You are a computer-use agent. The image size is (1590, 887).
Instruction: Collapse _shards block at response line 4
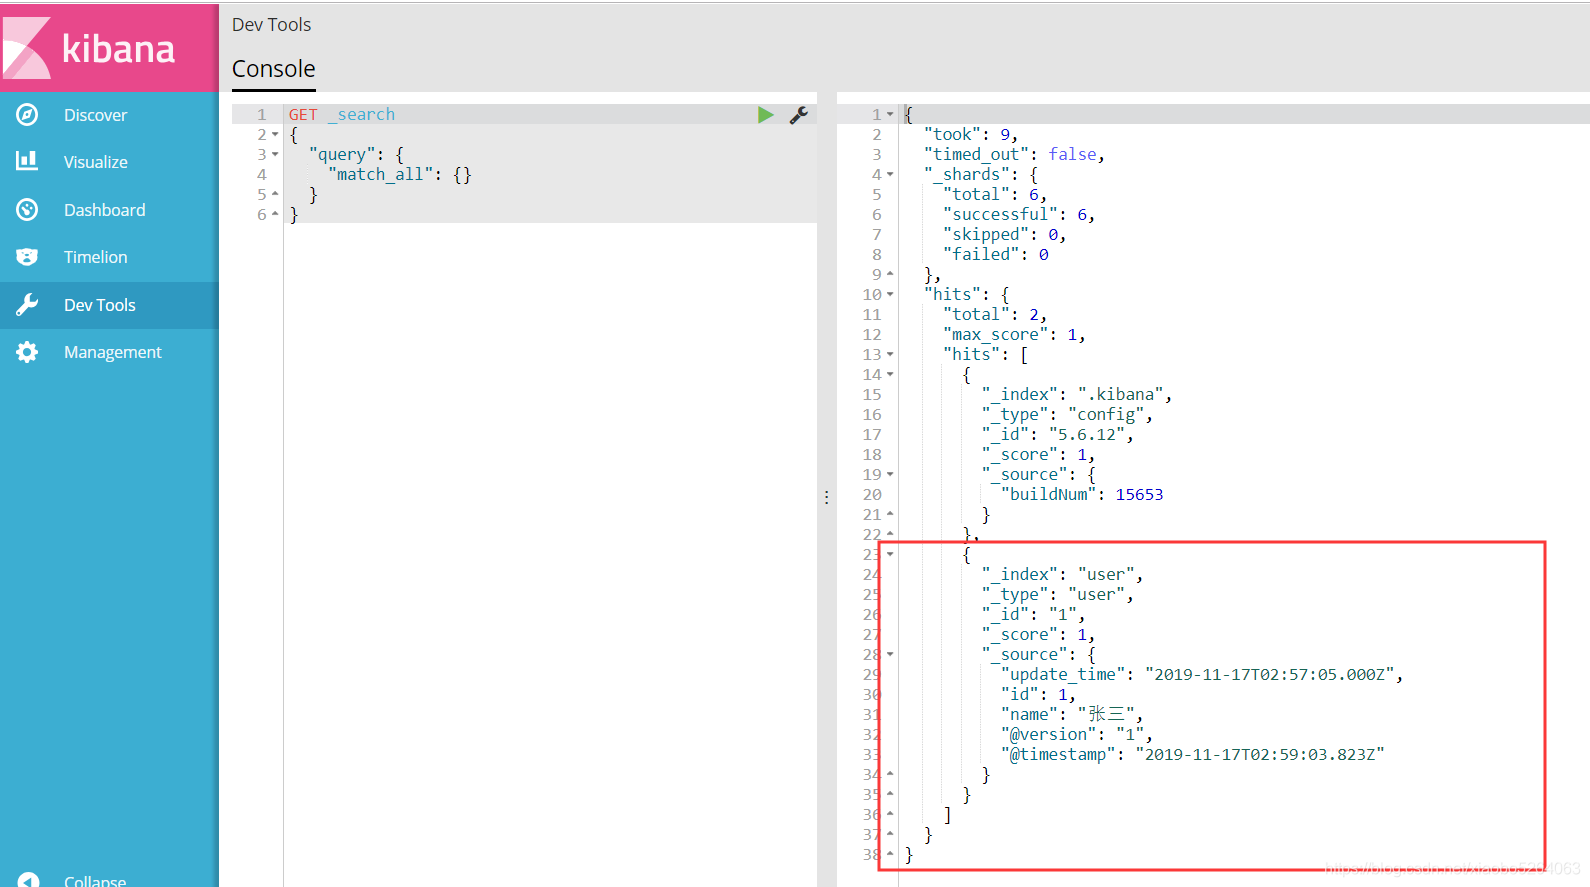point(890,174)
